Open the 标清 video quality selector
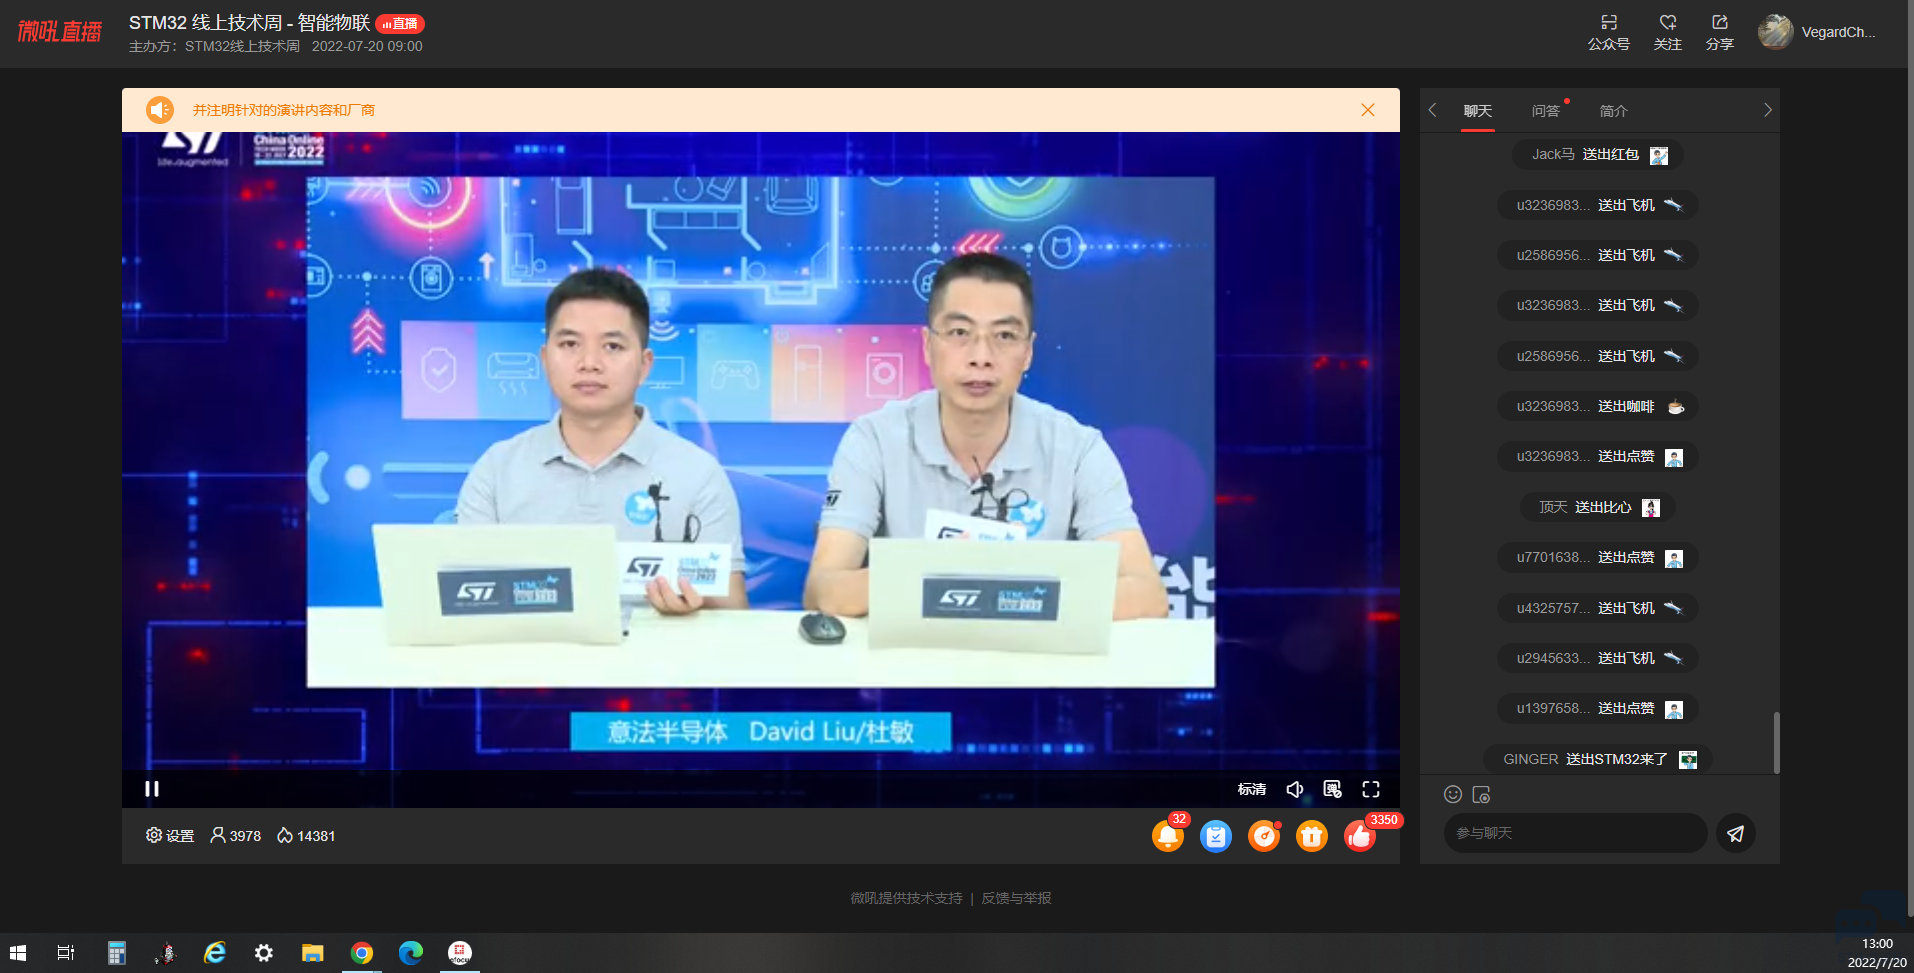 1252,789
